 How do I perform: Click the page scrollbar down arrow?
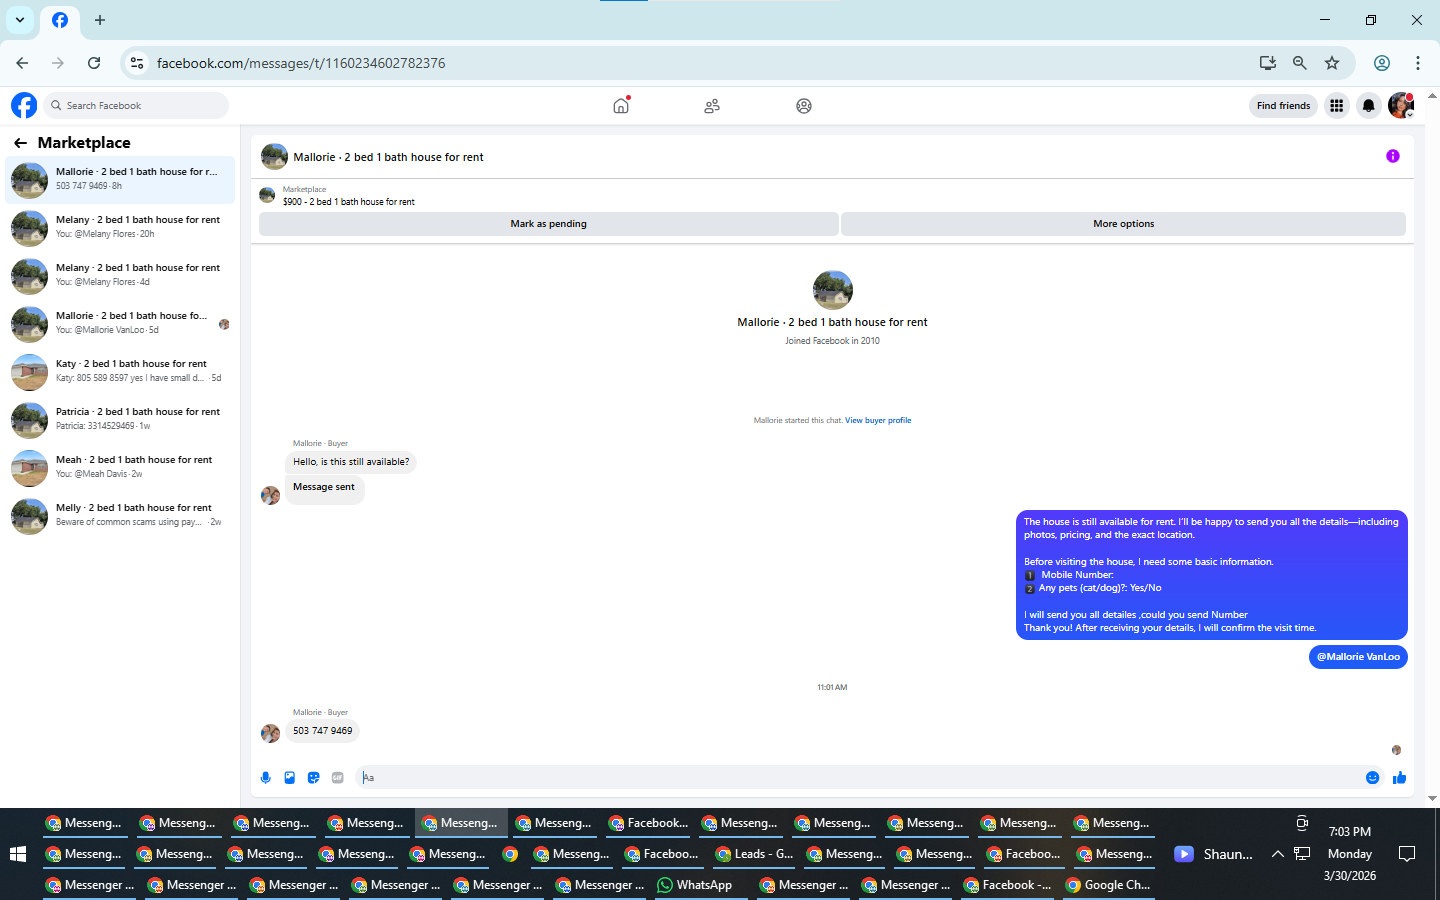coord(1433,799)
